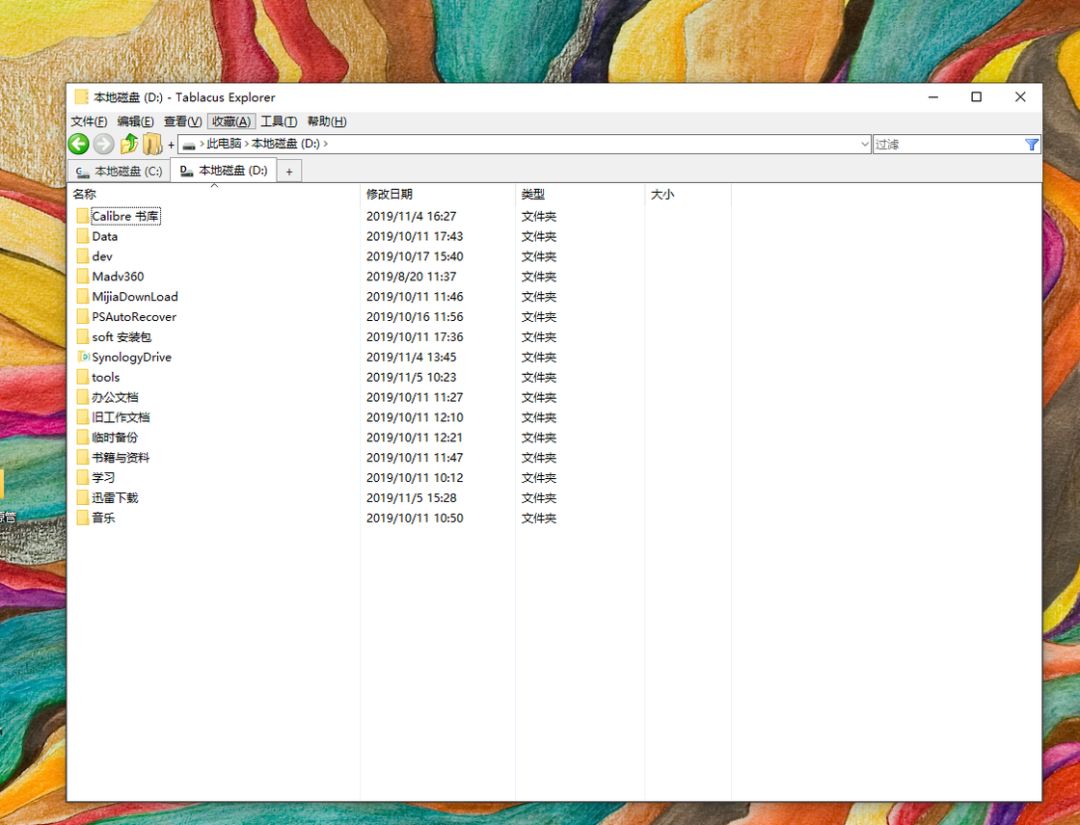Expand breadcrumb arrow after 本地磁盘 (D:)
1080x825 pixels.
point(326,144)
